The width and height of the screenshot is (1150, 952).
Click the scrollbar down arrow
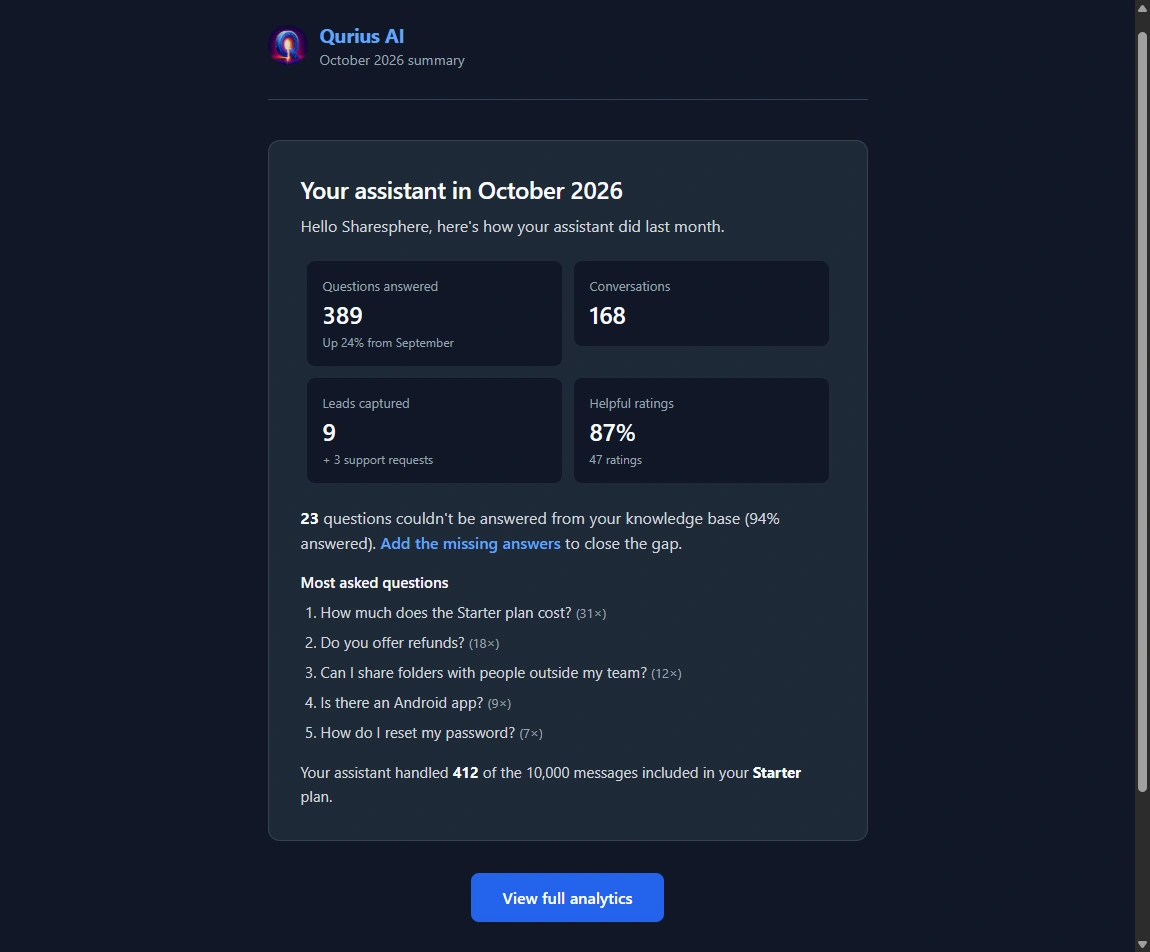tap(1142, 945)
